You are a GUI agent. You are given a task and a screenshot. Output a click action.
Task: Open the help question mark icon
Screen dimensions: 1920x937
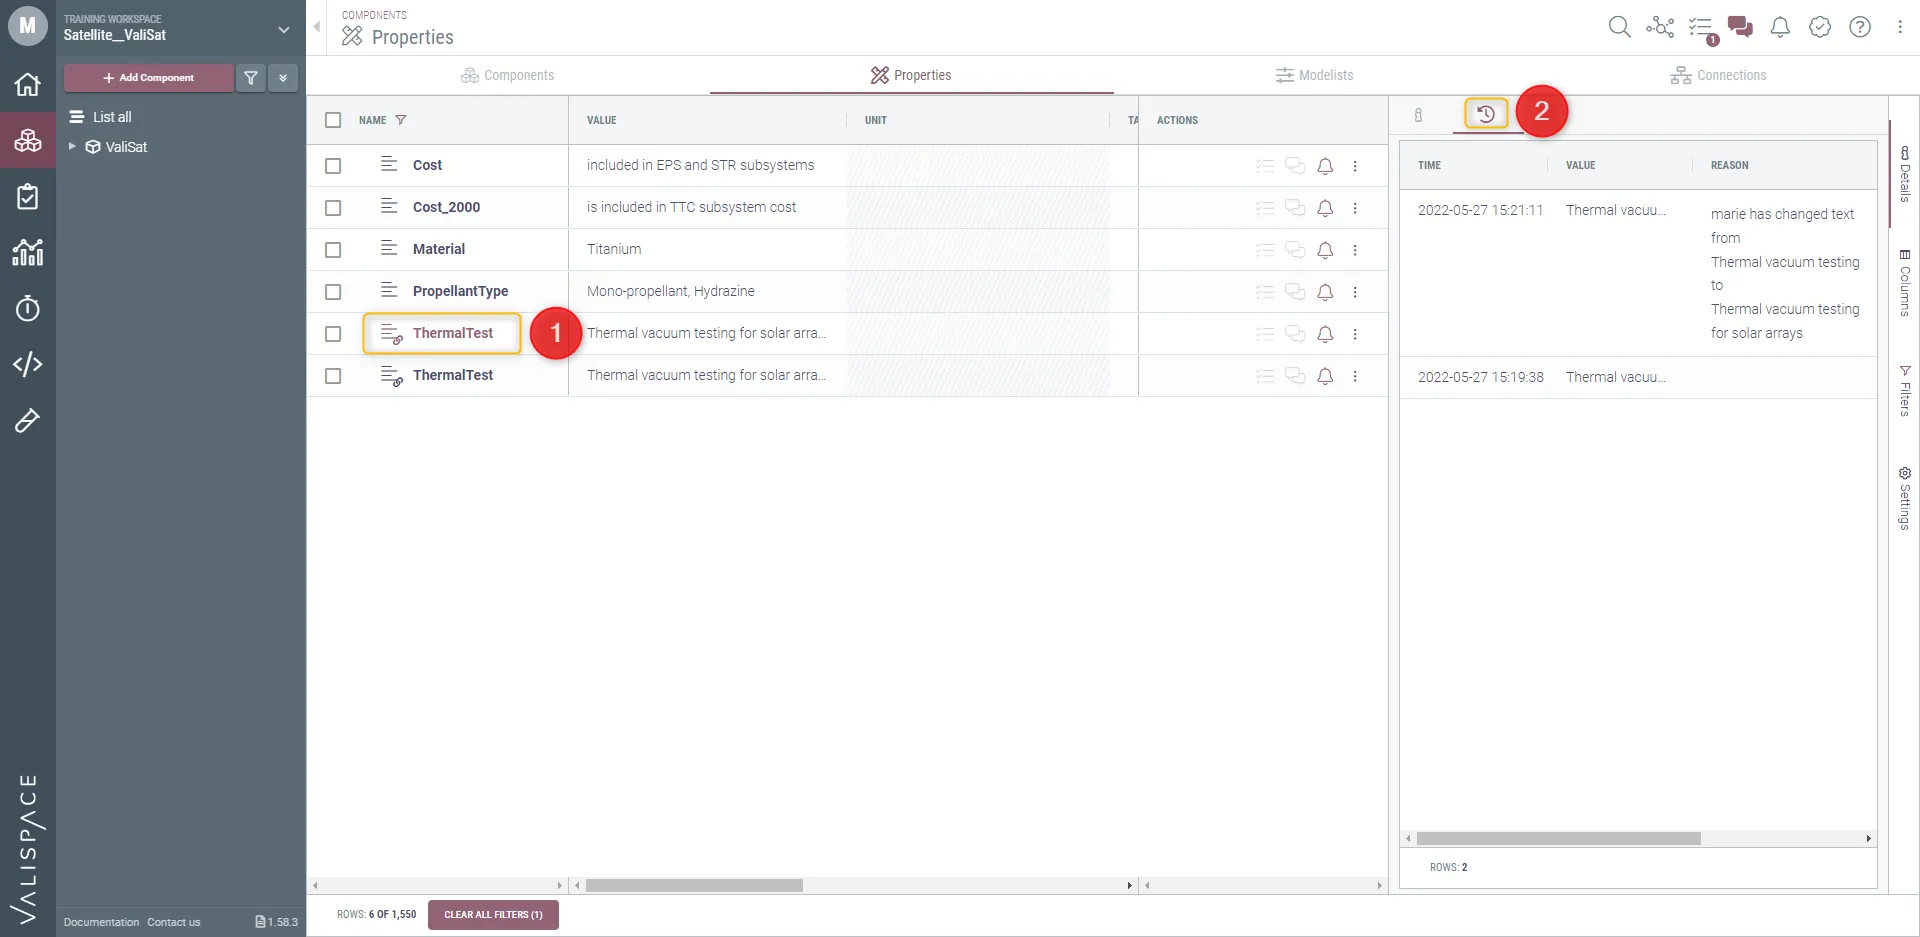[1860, 27]
